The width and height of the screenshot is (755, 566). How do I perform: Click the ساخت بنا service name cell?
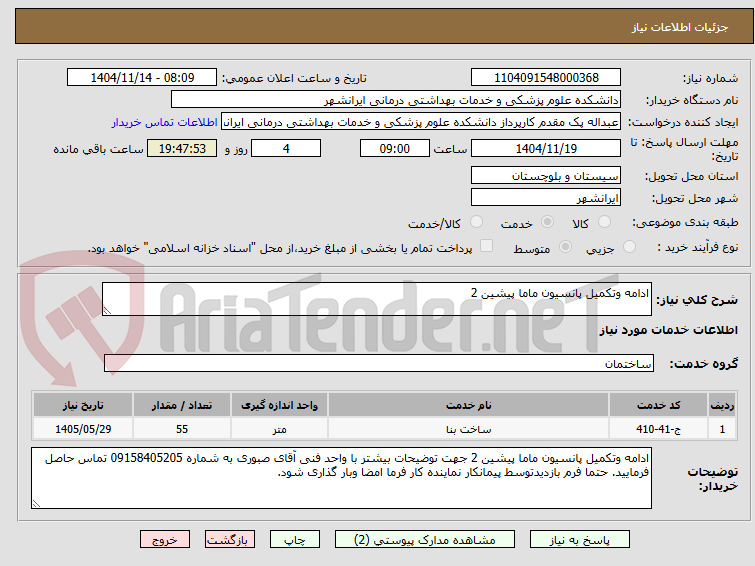coord(469,429)
